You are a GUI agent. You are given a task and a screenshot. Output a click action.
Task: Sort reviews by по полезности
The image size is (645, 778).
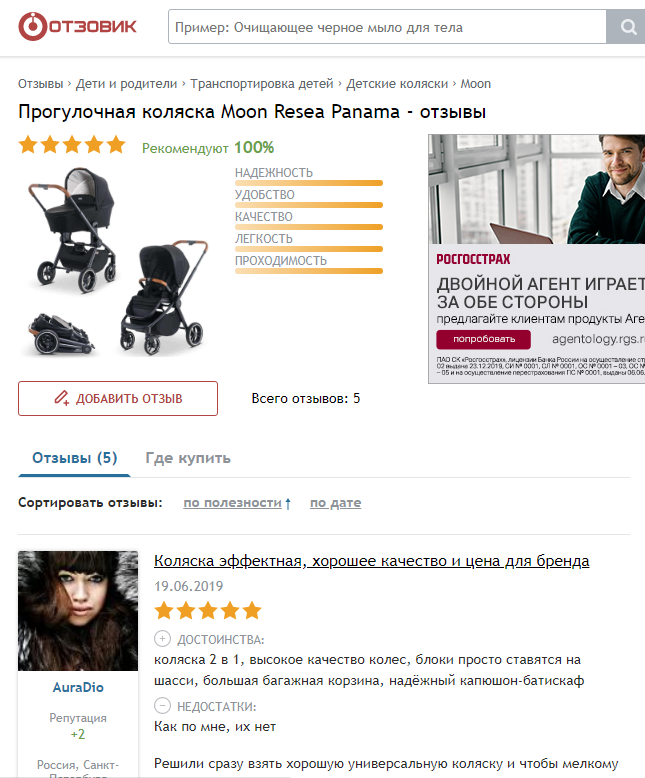[x=232, y=503]
